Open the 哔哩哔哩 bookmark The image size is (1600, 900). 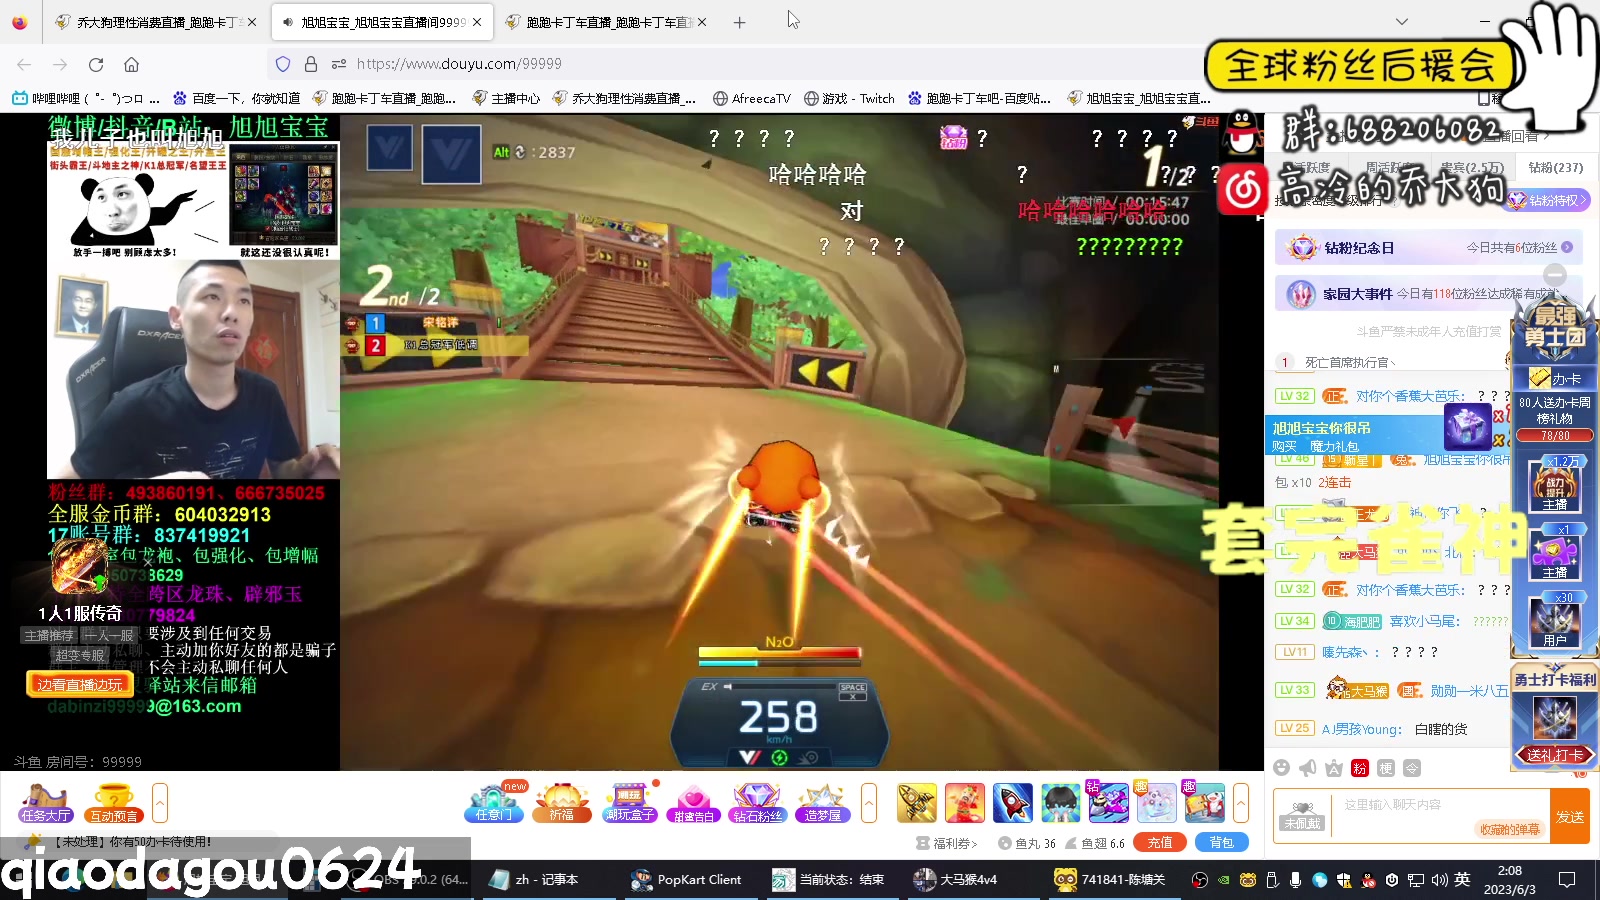[x=86, y=98]
